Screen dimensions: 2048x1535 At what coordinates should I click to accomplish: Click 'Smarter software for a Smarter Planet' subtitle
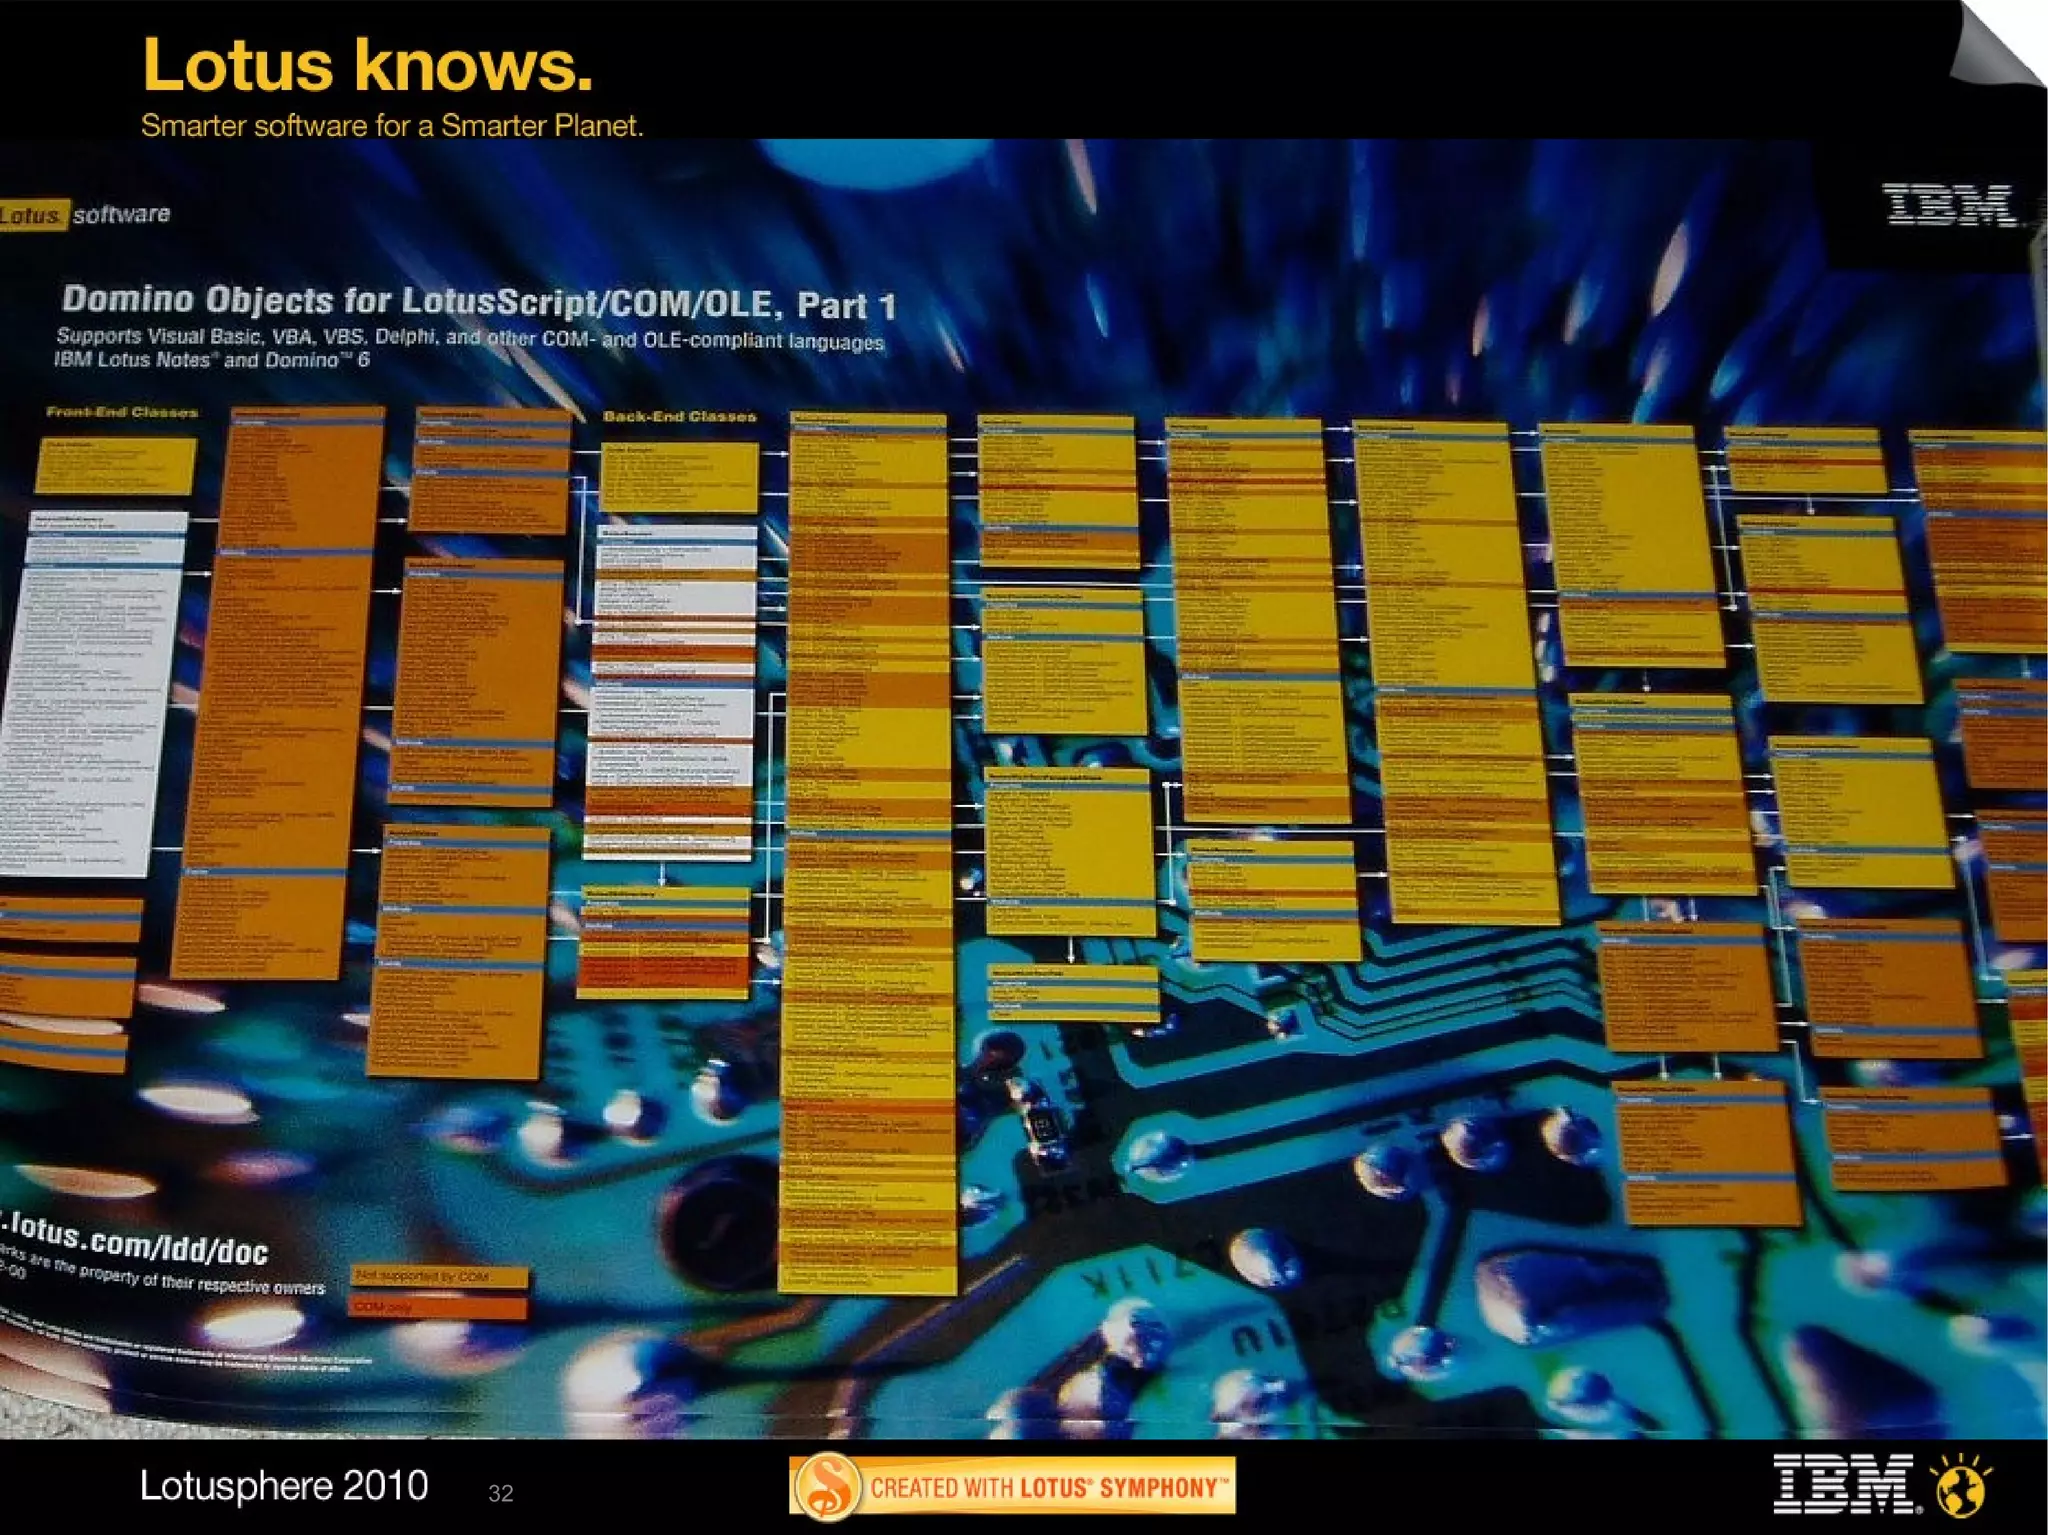pyautogui.click(x=391, y=126)
